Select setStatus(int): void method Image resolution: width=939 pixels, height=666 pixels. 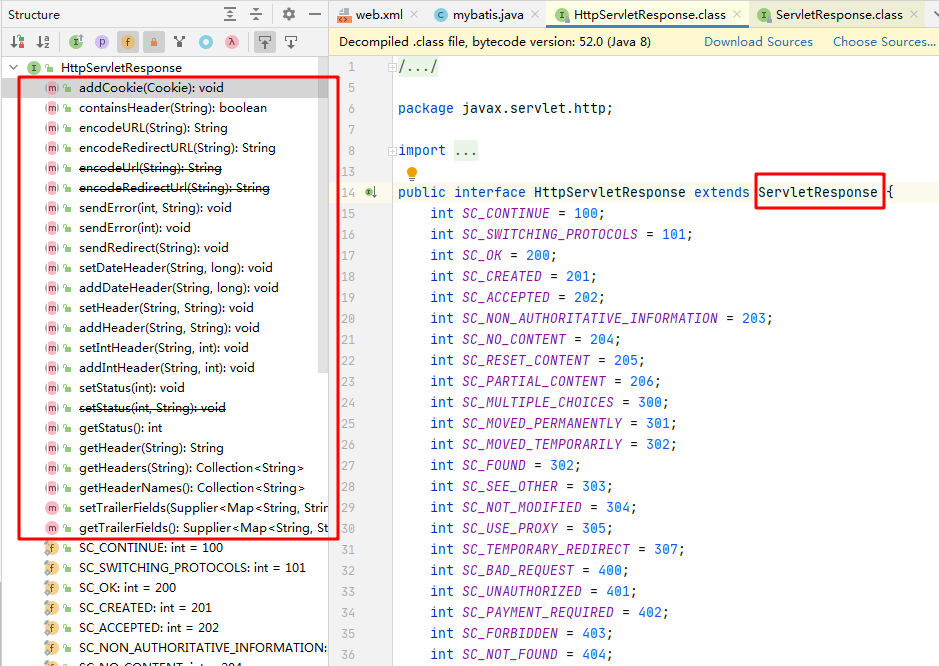pyautogui.click(x=132, y=388)
